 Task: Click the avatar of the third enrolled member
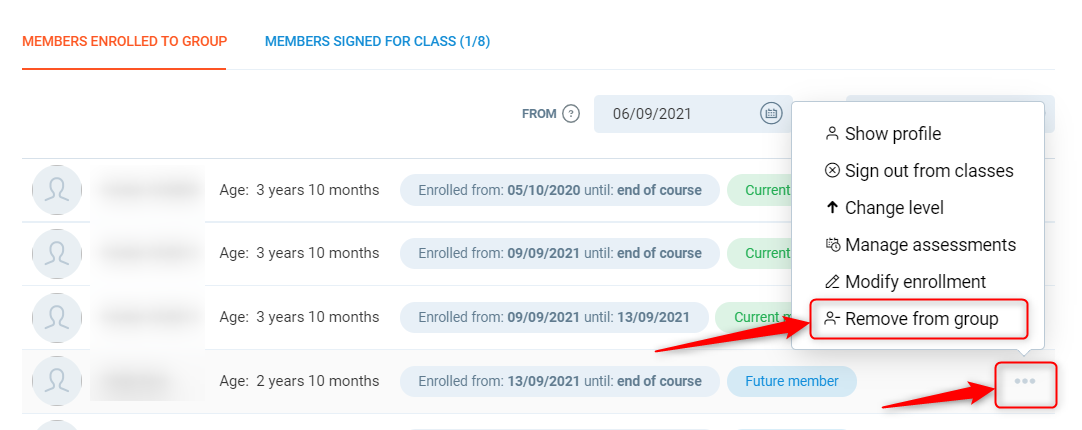click(57, 318)
